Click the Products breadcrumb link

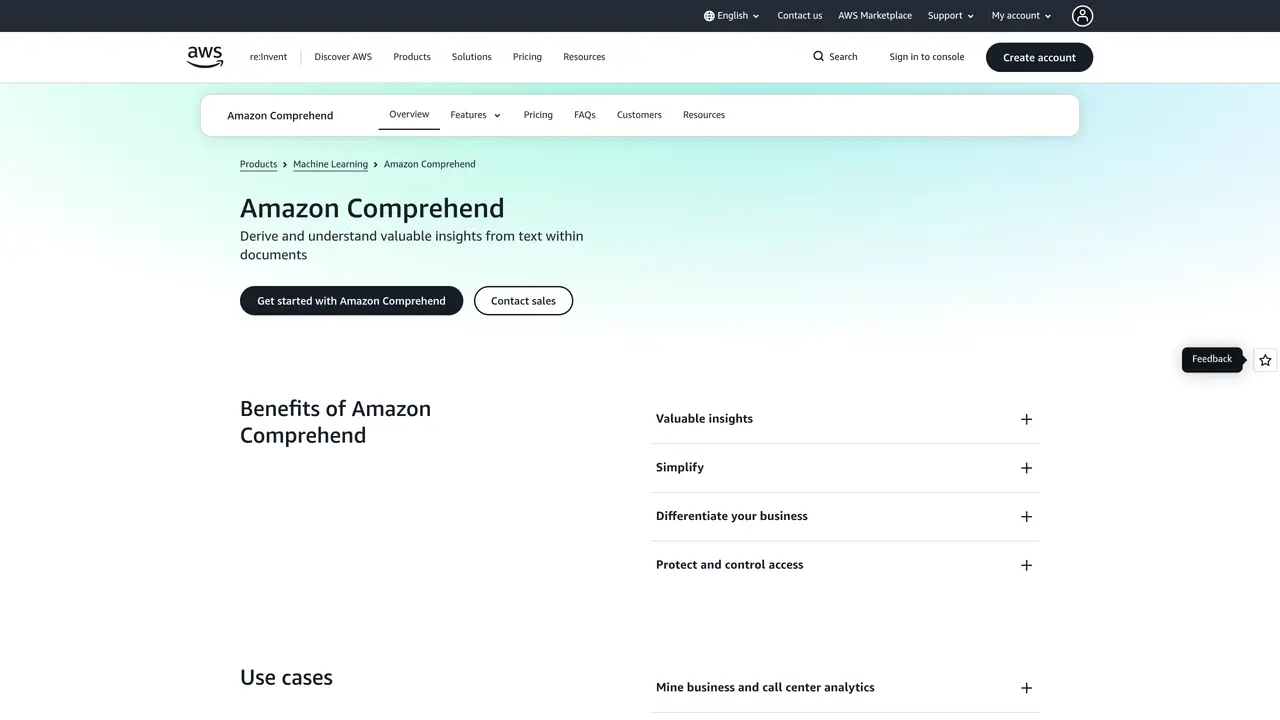tap(258, 164)
